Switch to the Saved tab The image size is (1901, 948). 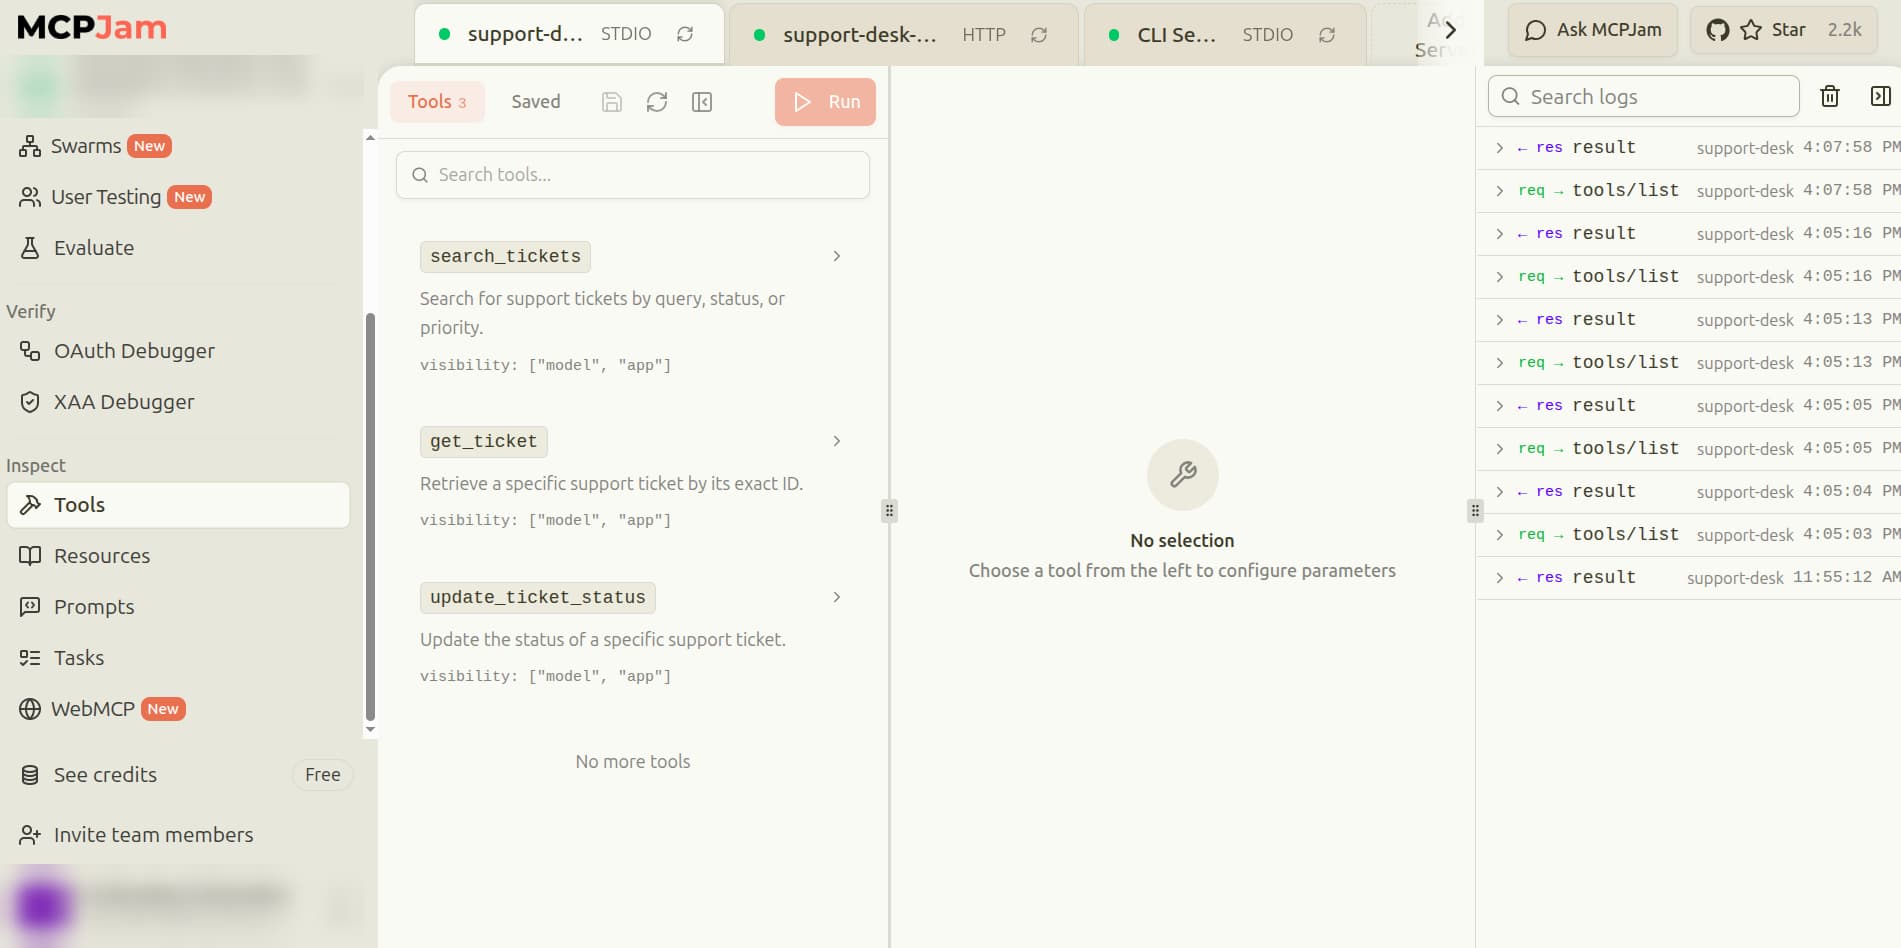536,102
